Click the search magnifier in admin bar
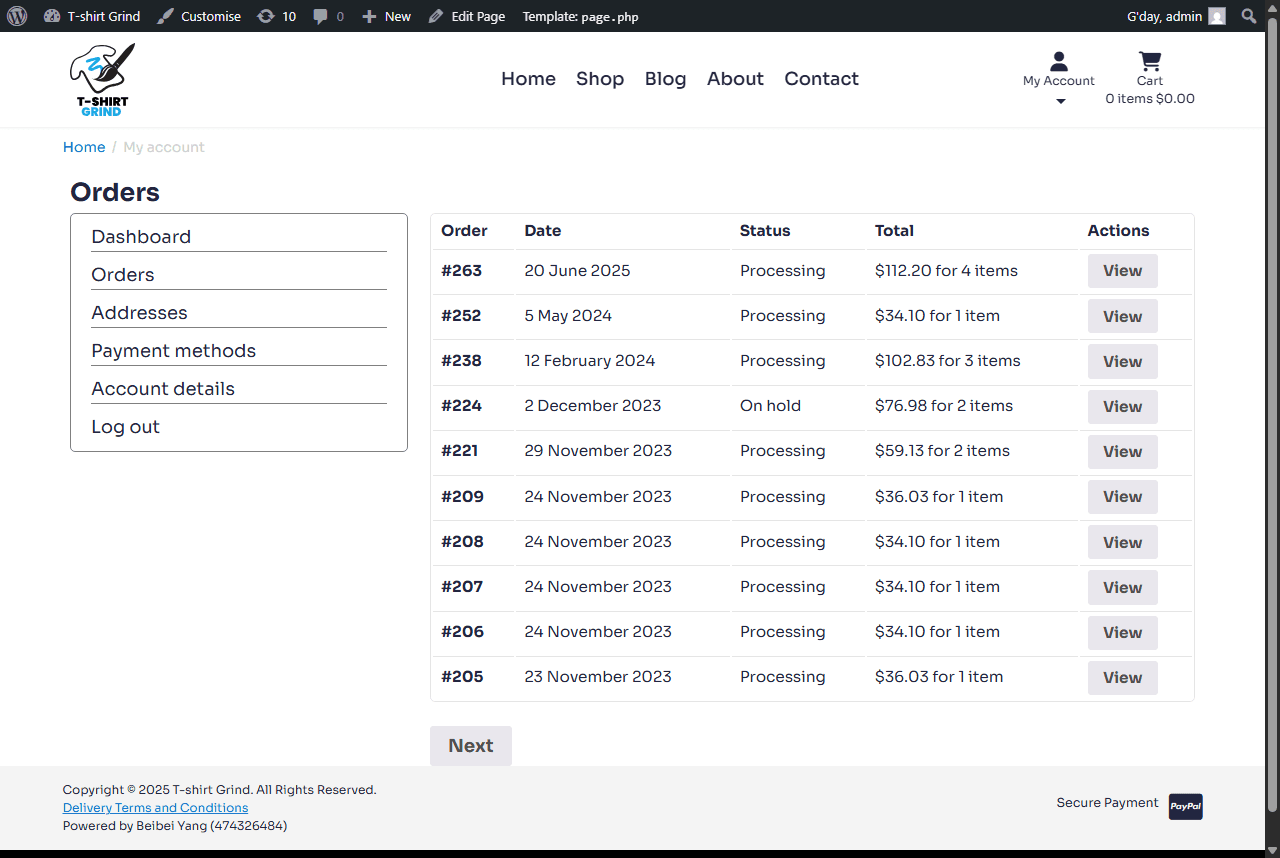Image resolution: width=1280 pixels, height=858 pixels. pos(1248,16)
